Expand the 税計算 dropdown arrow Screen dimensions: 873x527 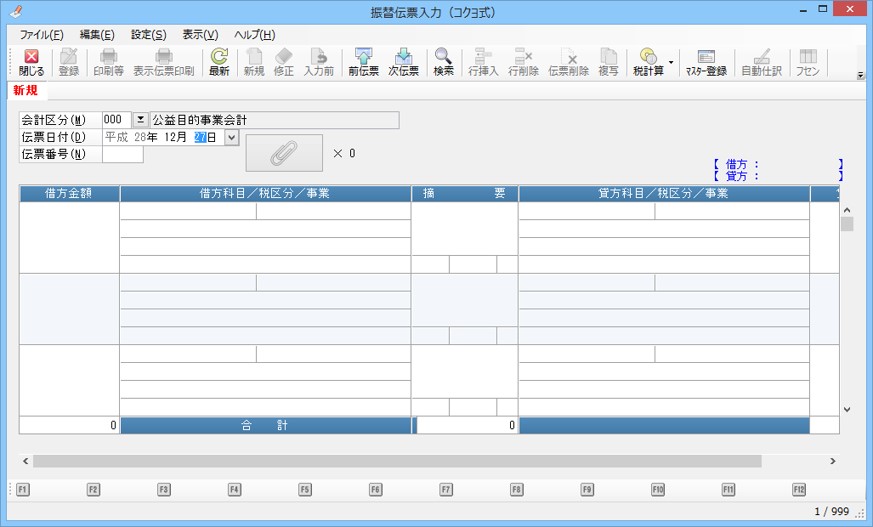pyautogui.click(x=671, y=62)
